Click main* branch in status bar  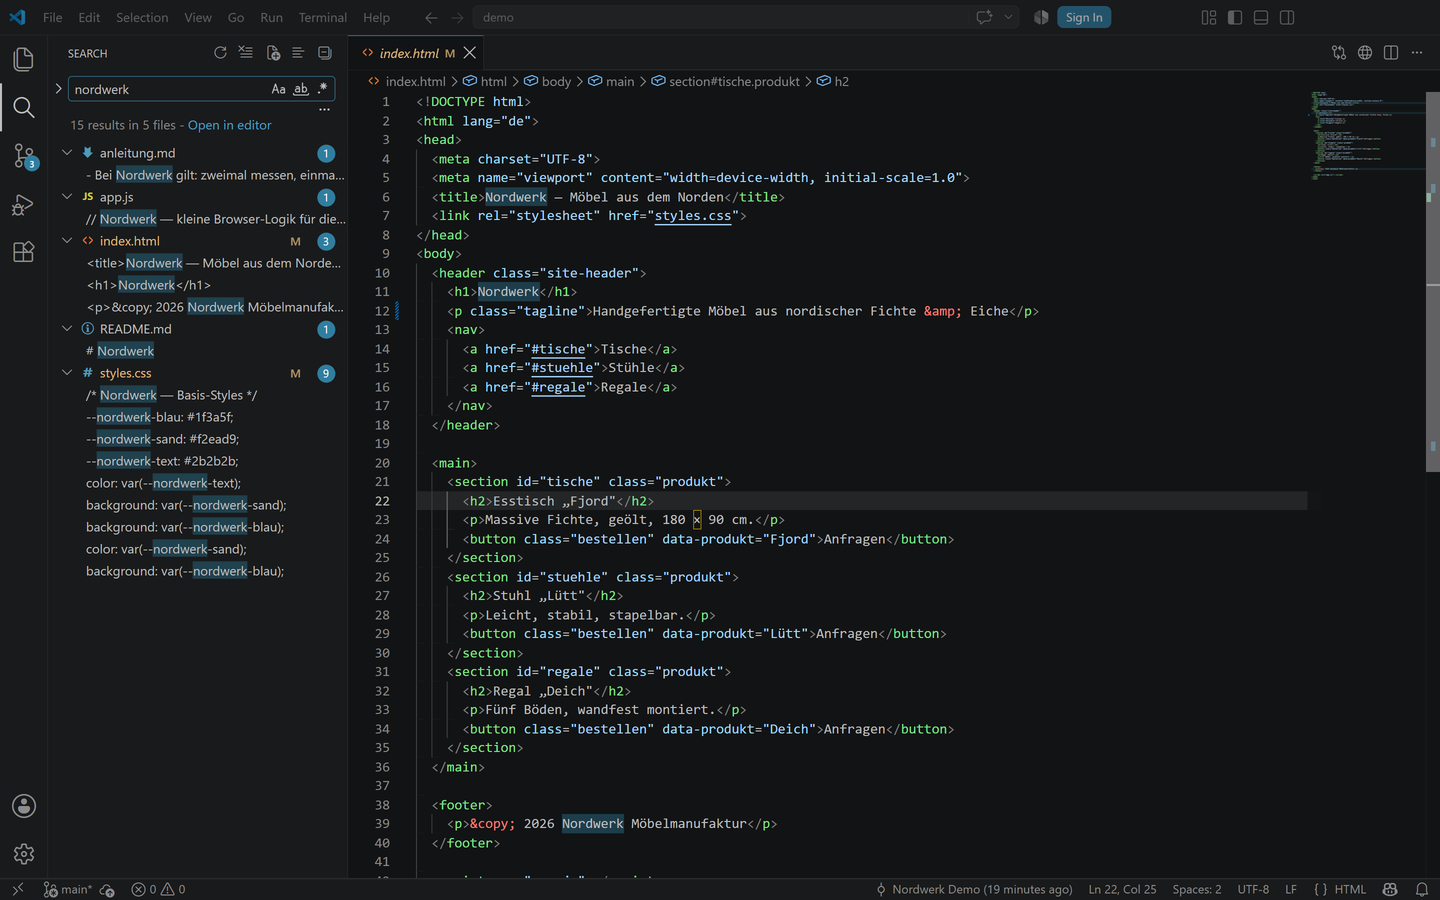pyautogui.click(x=67, y=889)
